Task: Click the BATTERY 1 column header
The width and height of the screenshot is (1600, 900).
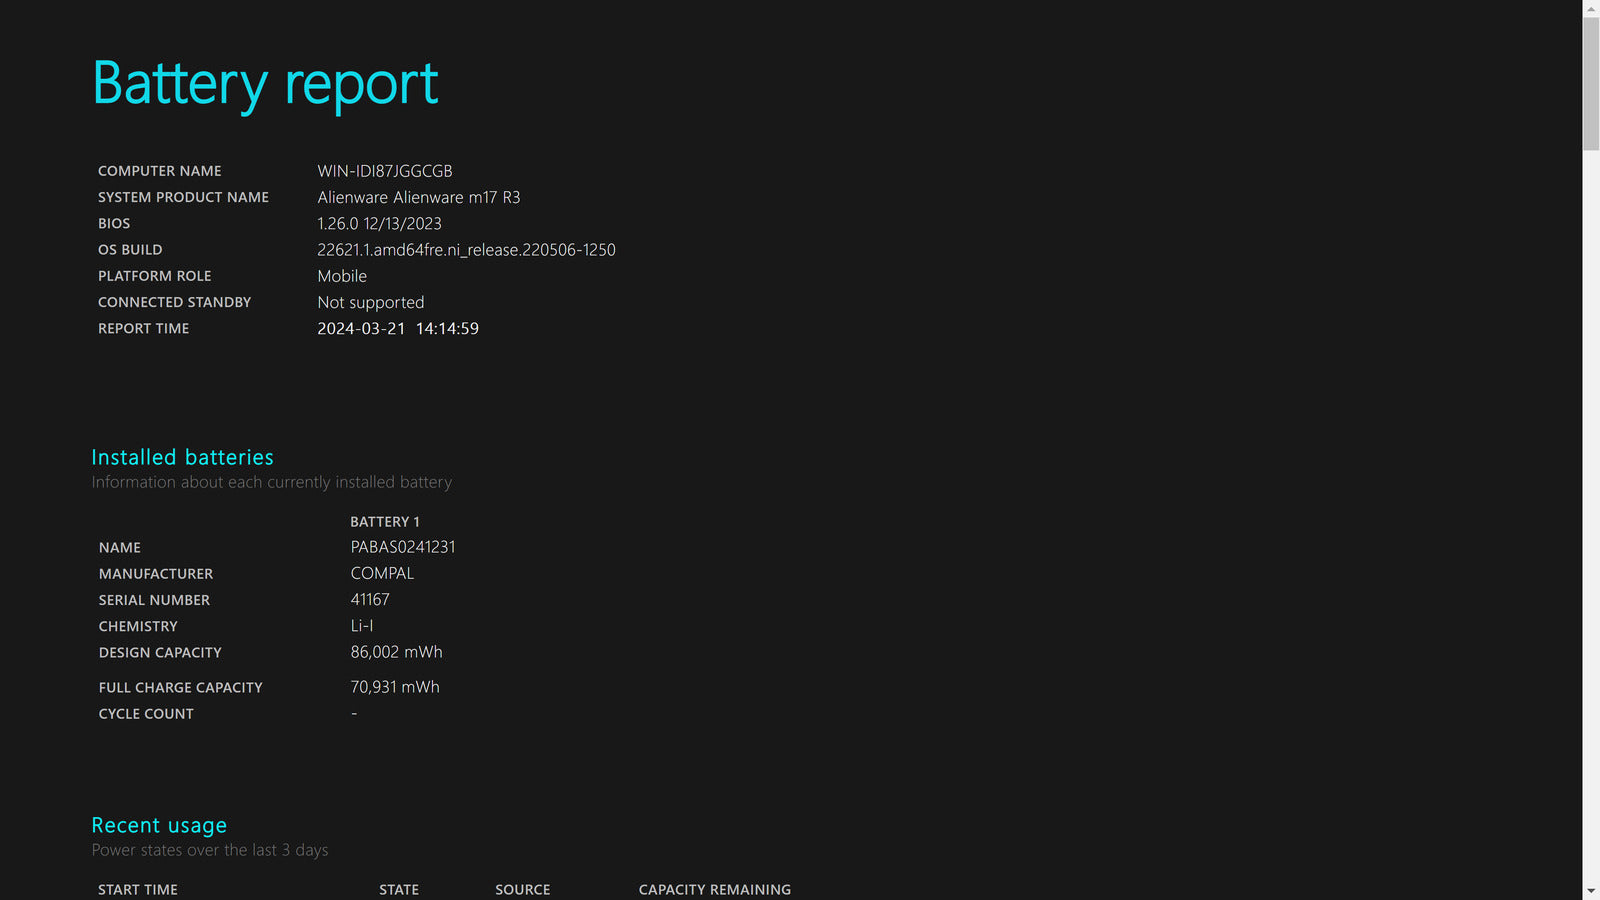Action: pos(385,522)
